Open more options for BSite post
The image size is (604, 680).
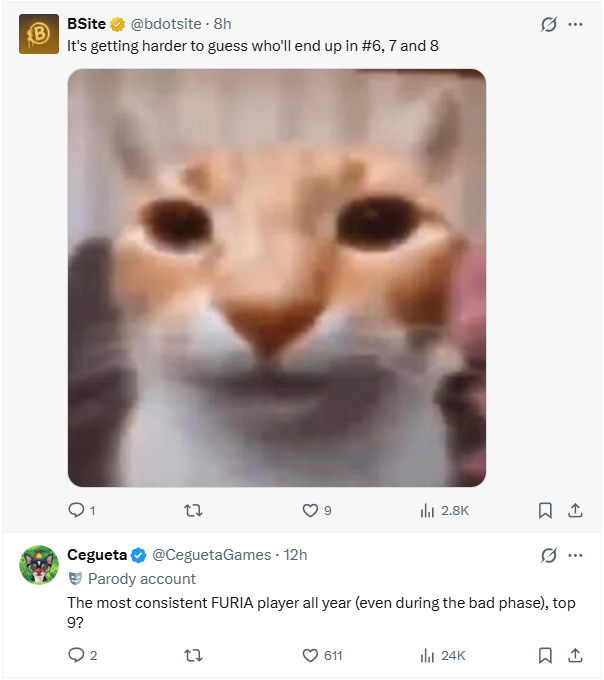coord(575,25)
